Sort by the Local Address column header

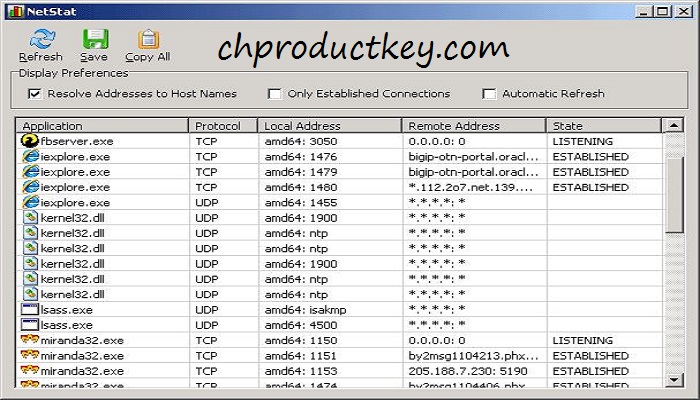[330, 125]
